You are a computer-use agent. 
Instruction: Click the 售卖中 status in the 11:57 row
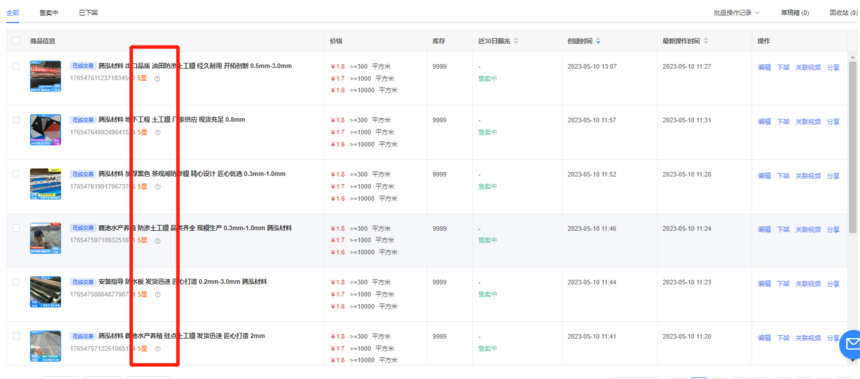(488, 132)
